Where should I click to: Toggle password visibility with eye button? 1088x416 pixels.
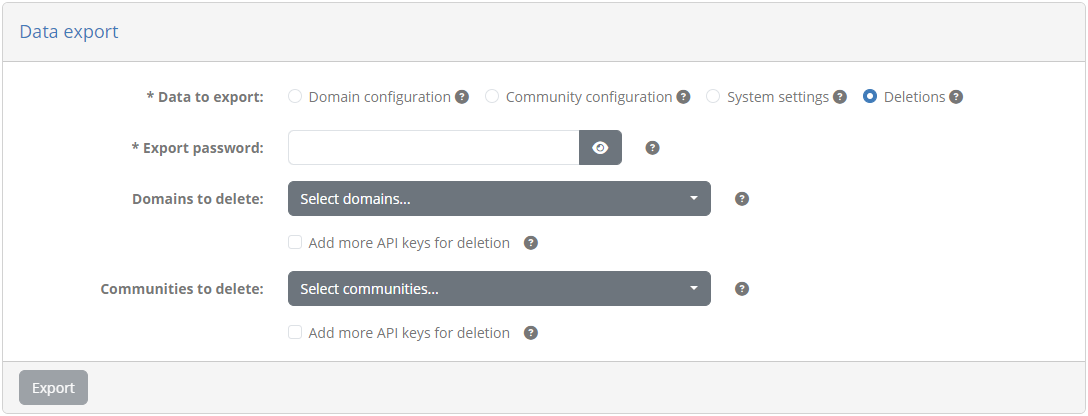[600, 148]
